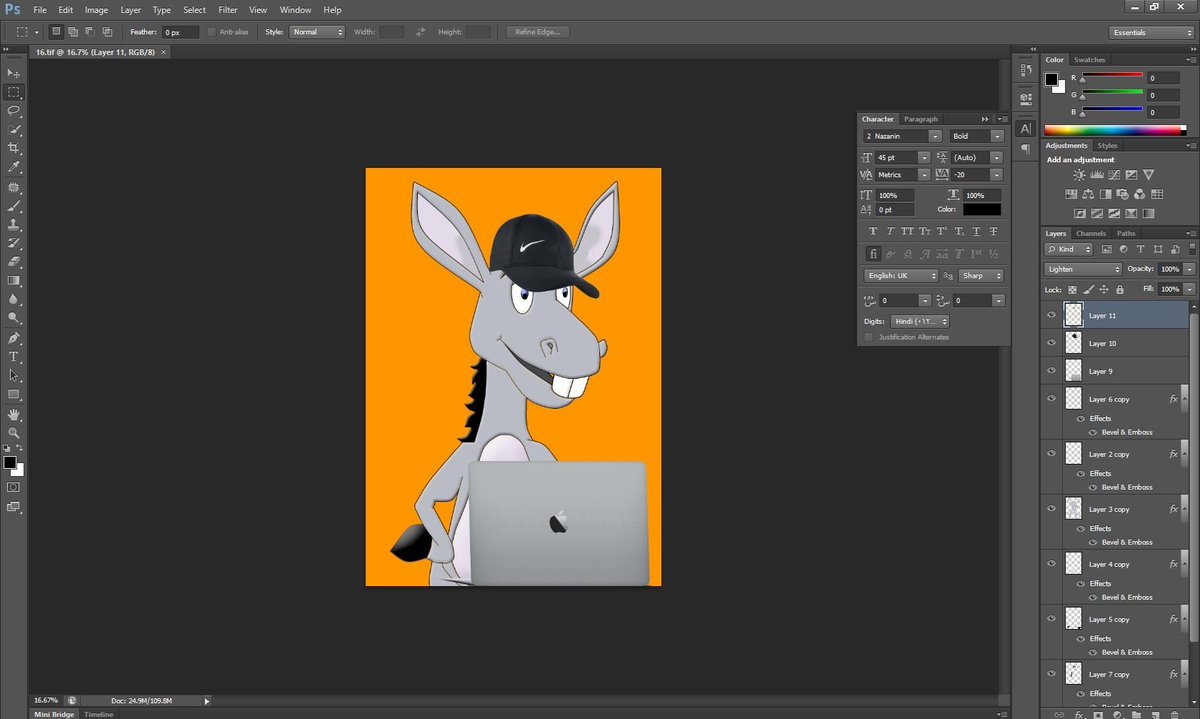Hide Layer 11 visibility eye
This screenshot has width=1200, height=719.
[x=1051, y=315]
